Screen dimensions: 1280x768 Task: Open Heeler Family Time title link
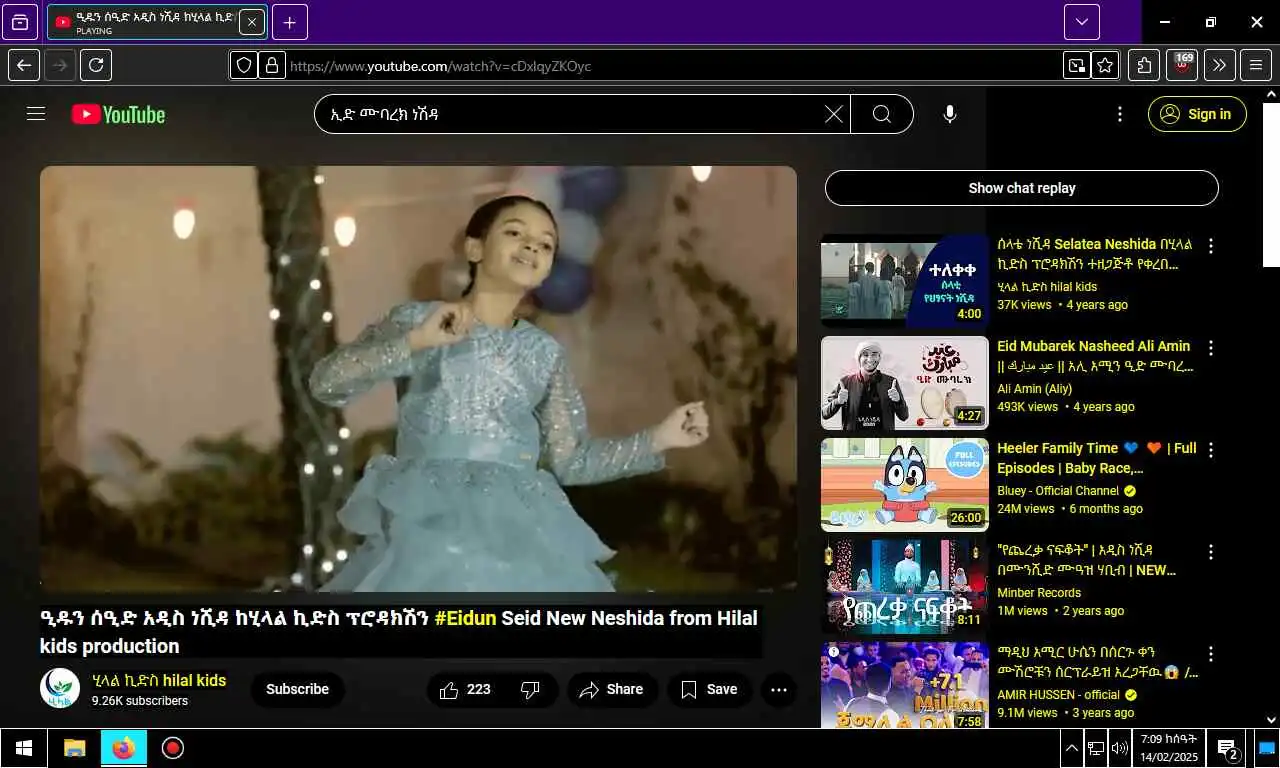click(1096, 458)
